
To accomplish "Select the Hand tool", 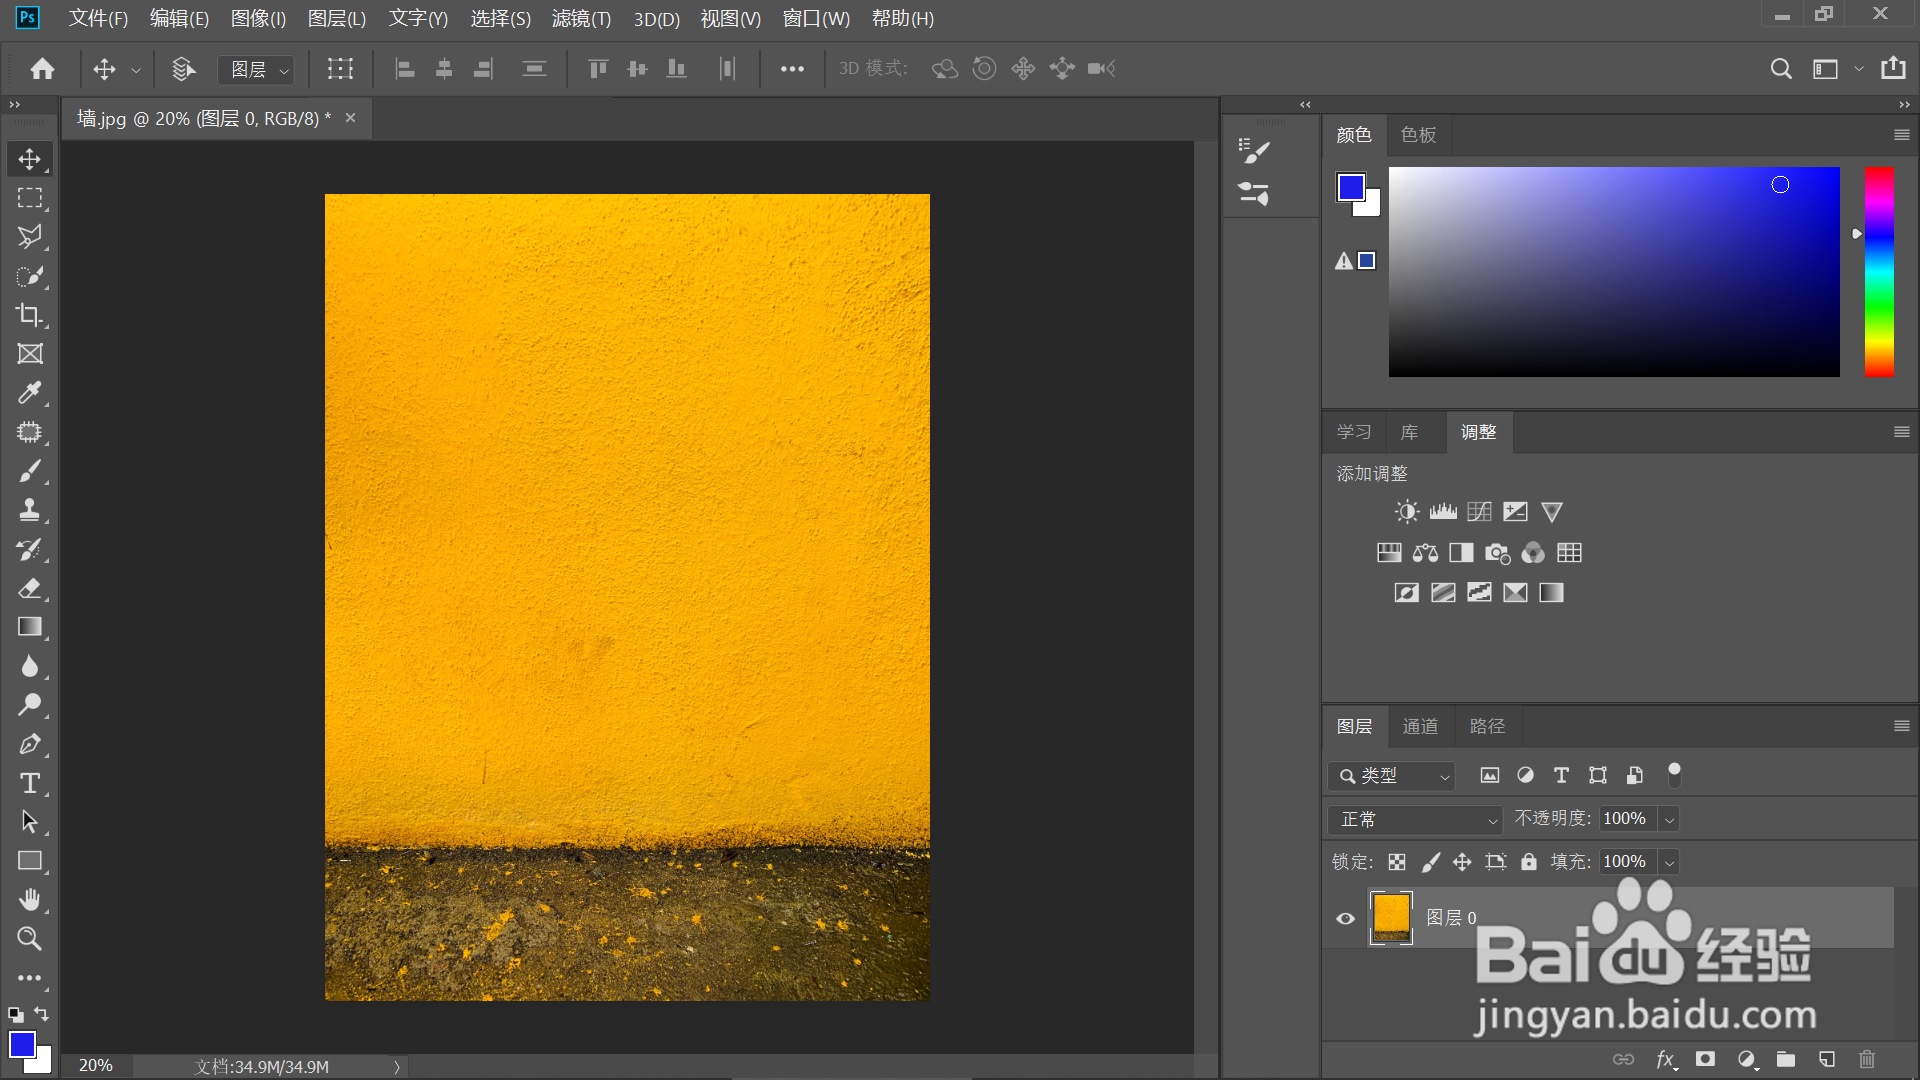I will [29, 900].
